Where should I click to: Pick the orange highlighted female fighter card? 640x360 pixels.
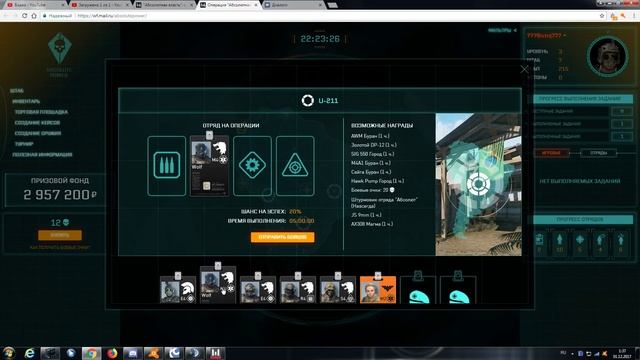tap(378, 289)
